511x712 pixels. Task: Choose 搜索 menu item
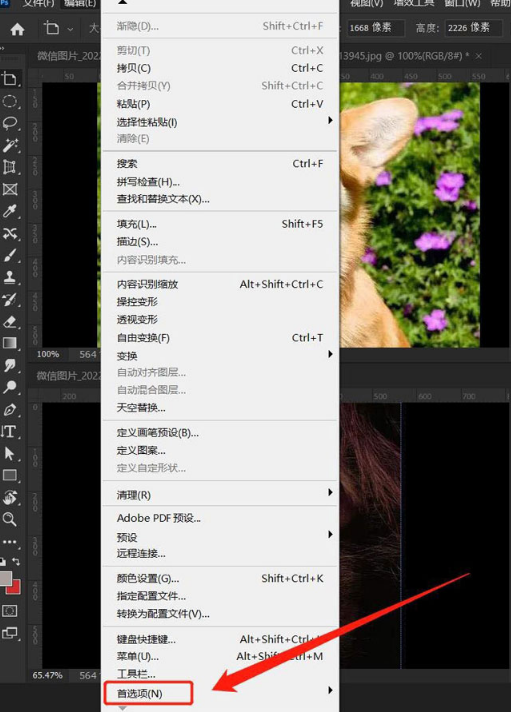220,163
